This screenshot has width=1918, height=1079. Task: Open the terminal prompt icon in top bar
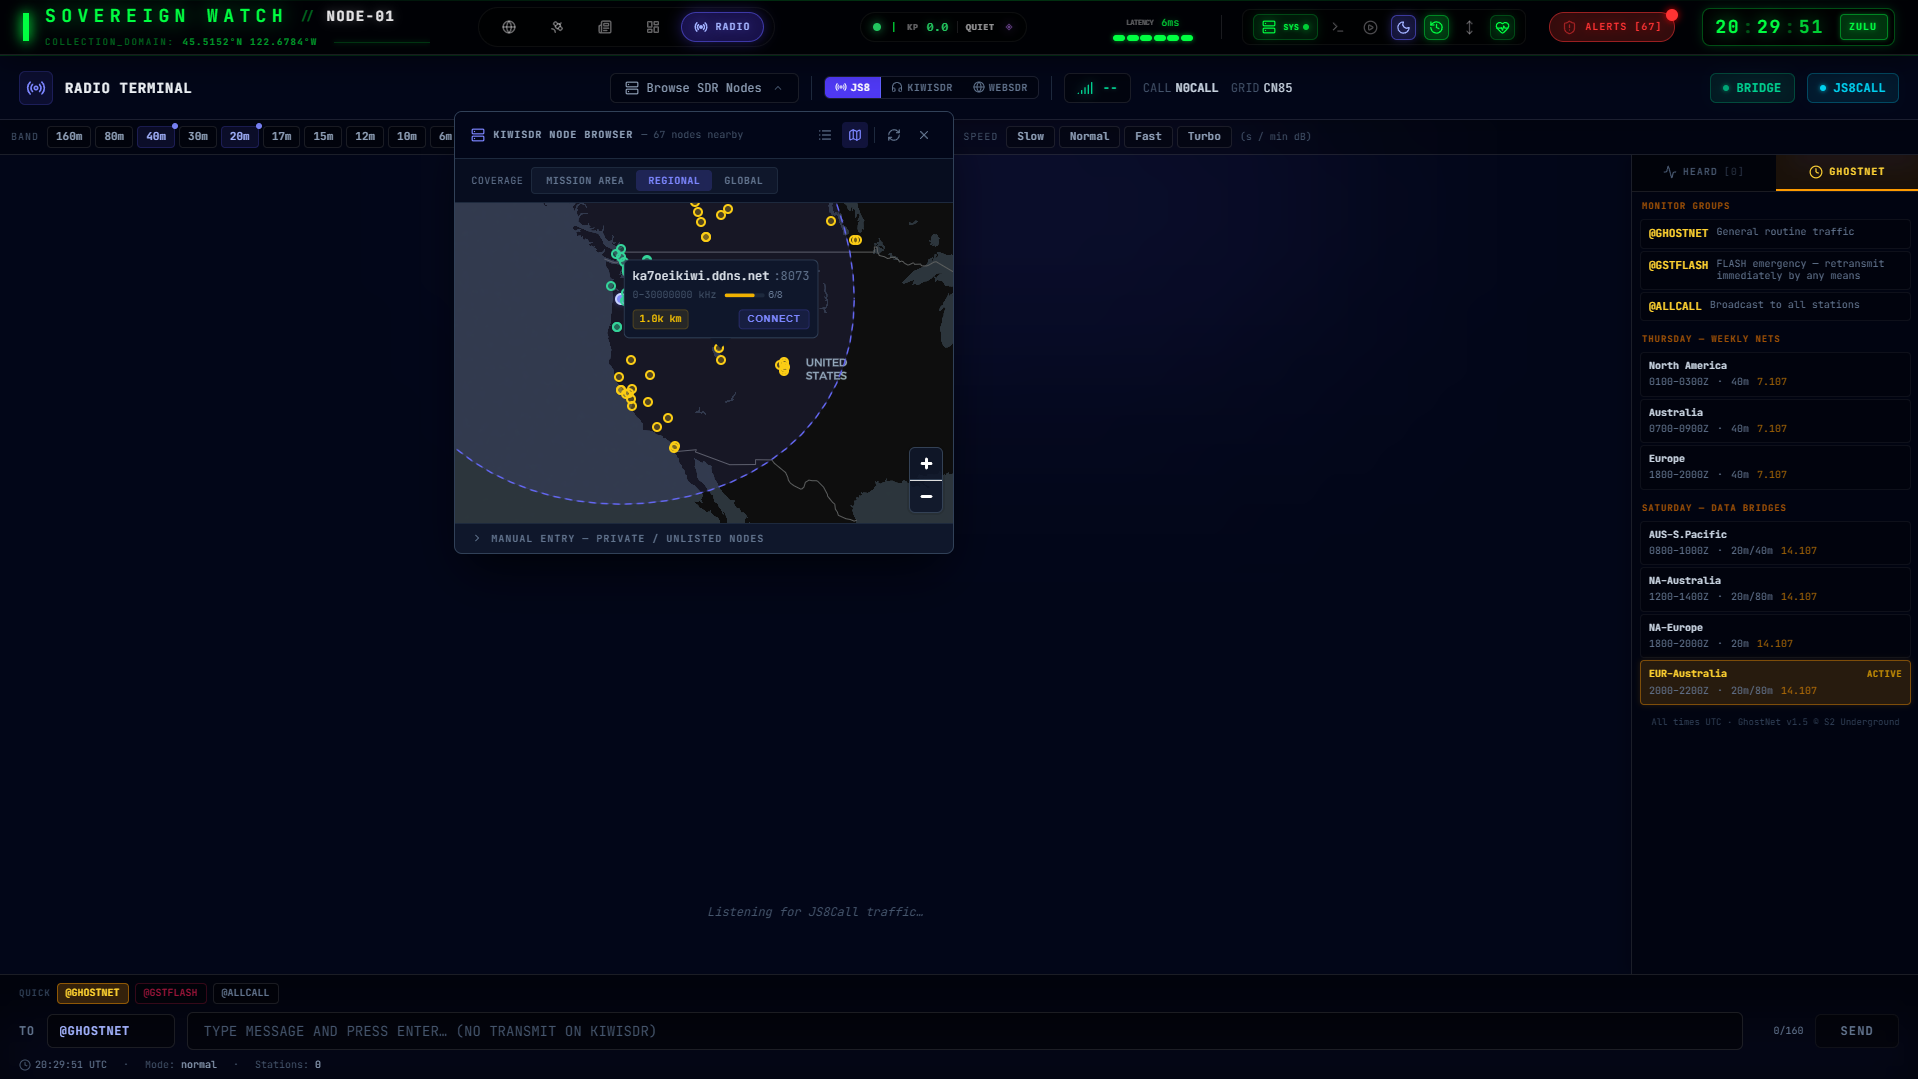click(x=1337, y=27)
